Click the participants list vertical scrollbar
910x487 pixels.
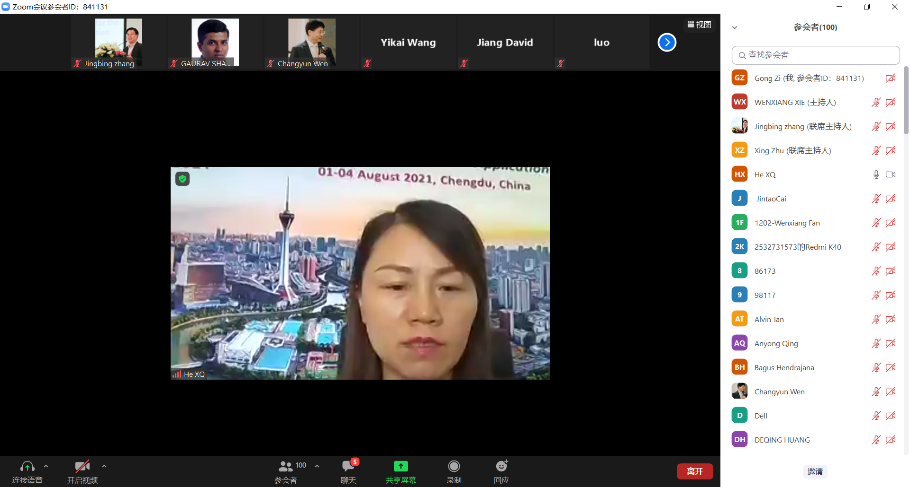point(906,100)
